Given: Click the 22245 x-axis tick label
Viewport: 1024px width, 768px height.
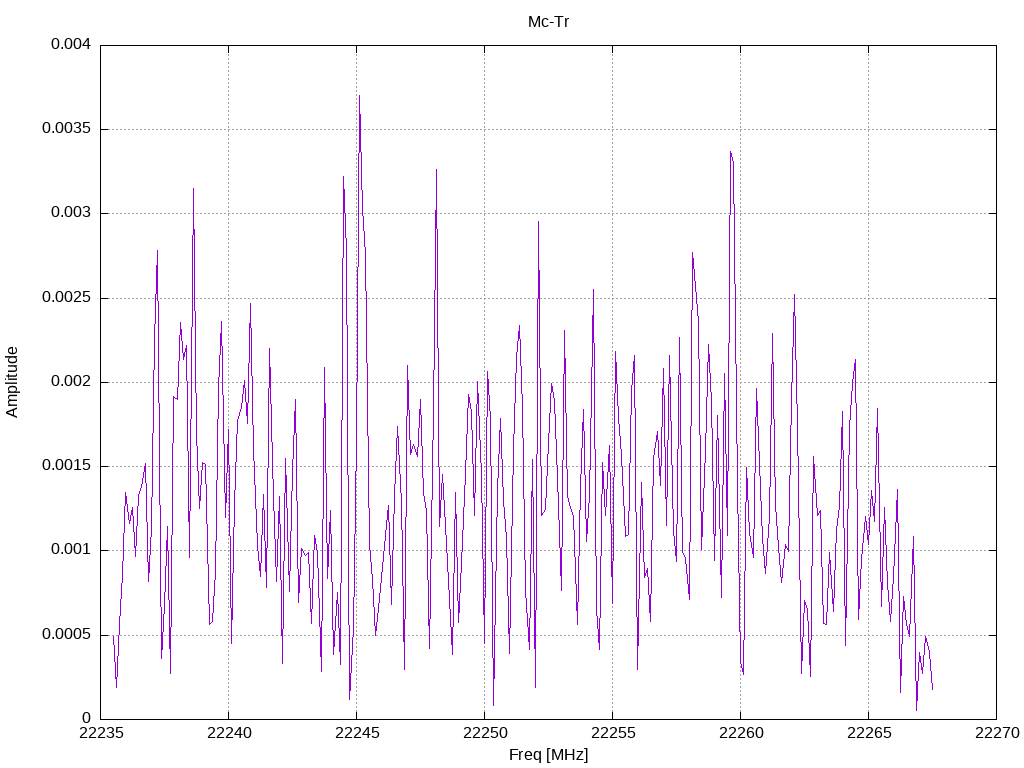Looking at the screenshot, I should [357, 733].
